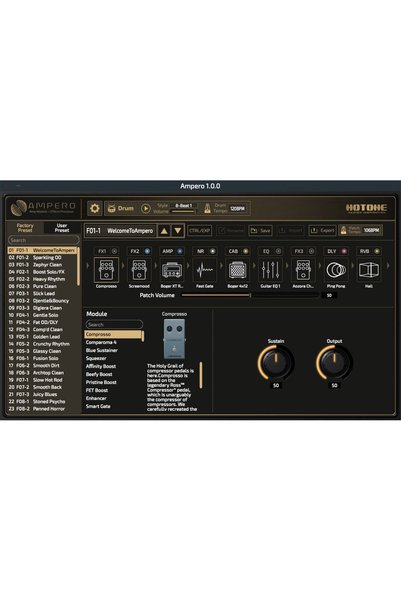Select the Screamood FX2 pedal icon
Image resolution: width=401 pixels, height=601 pixels.
tap(139, 270)
